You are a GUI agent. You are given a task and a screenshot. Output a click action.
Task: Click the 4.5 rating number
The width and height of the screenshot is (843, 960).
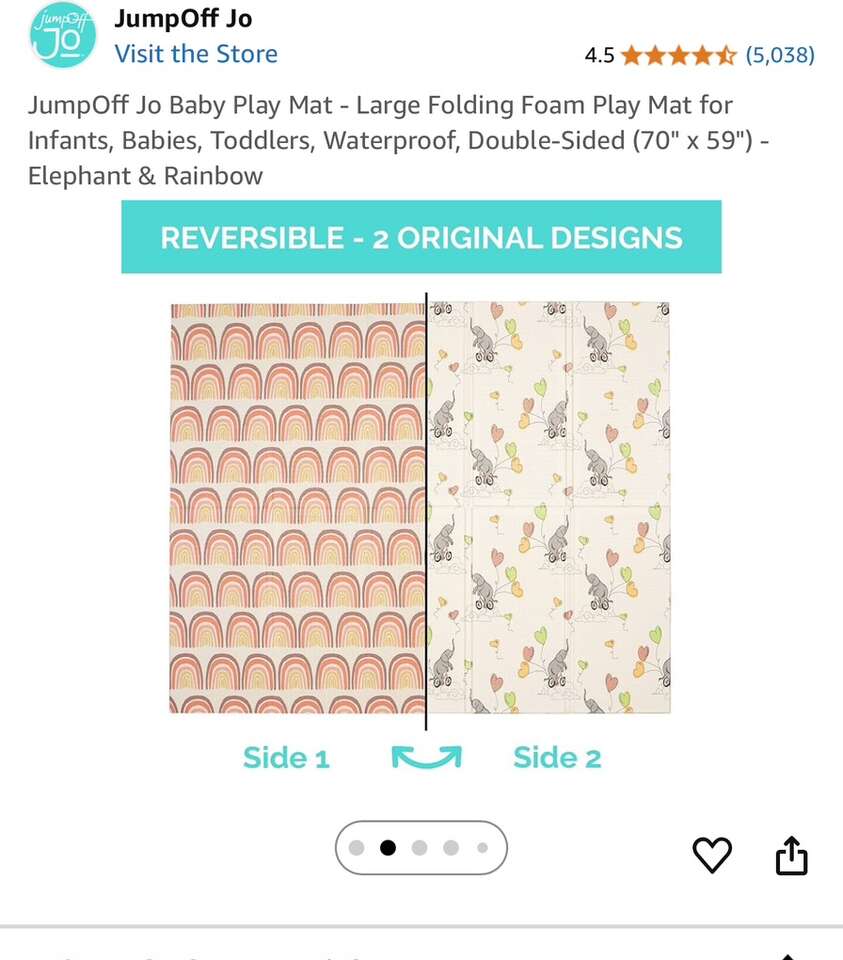pos(599,55)
